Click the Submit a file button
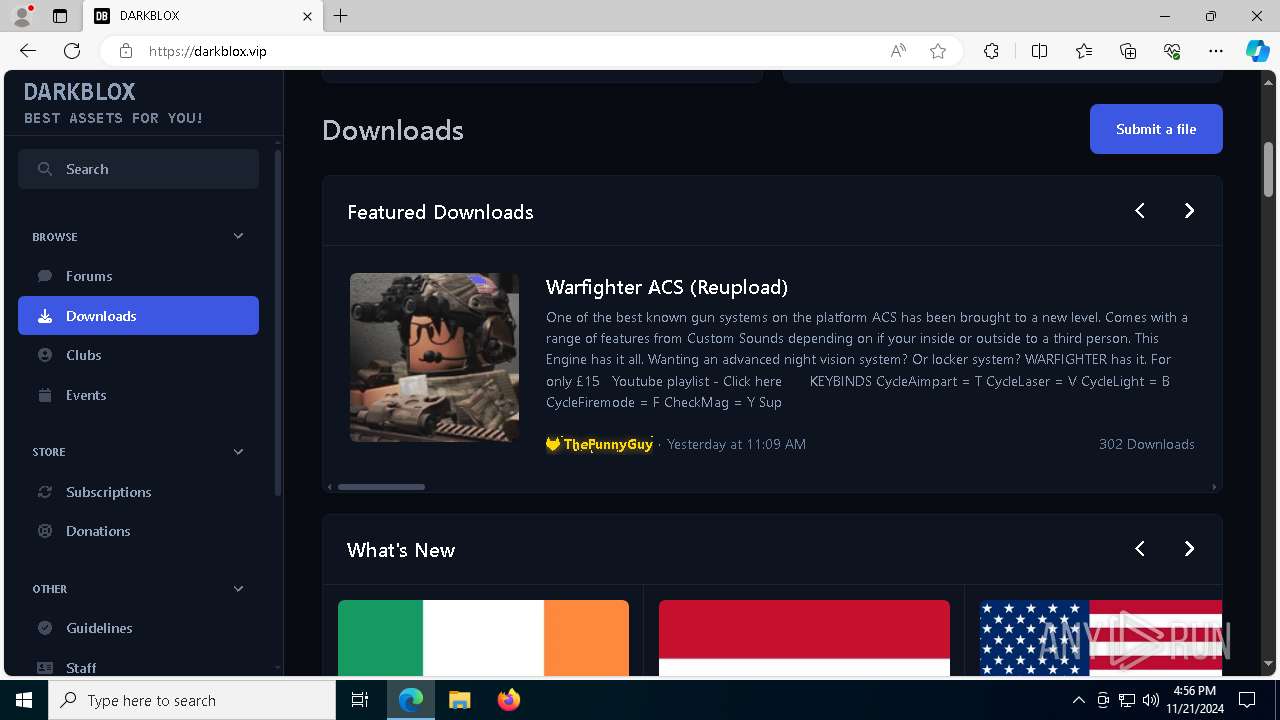The height and width of the screenshot is (720, 1280). (1156, 129)
